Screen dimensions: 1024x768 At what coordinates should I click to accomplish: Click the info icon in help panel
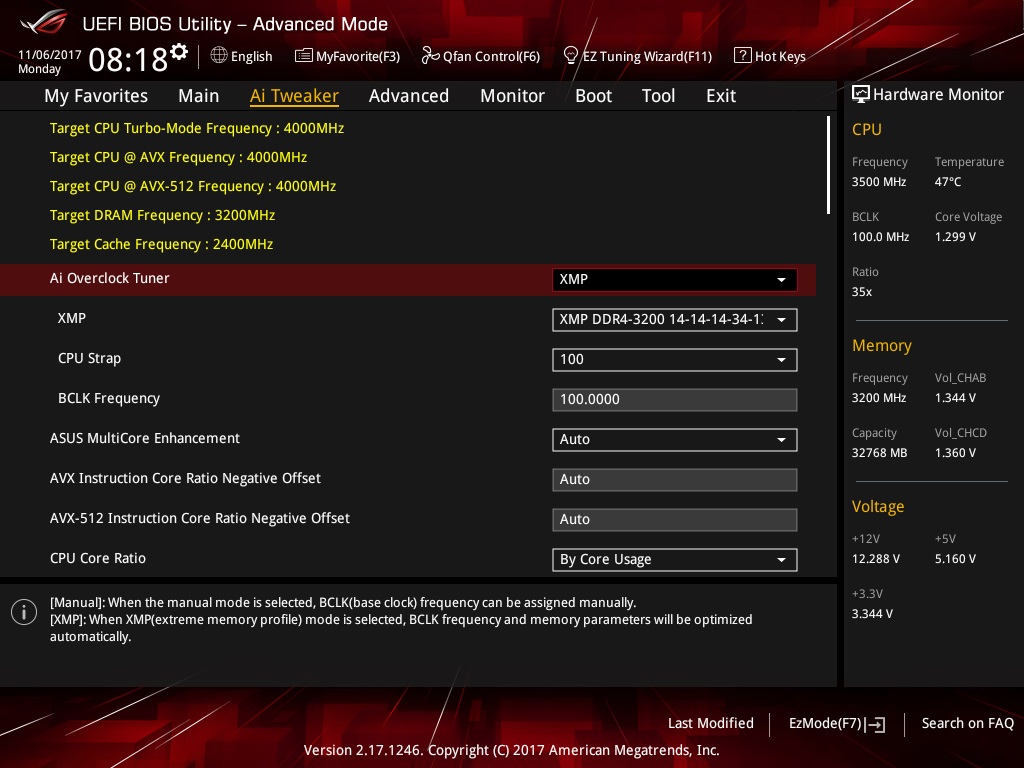click(x=24, y=612)
